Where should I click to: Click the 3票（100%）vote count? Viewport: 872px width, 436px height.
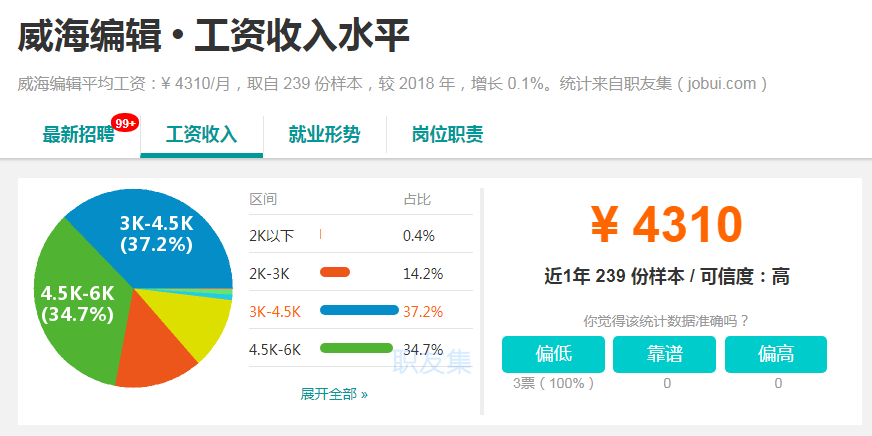[x=553, y=383]
